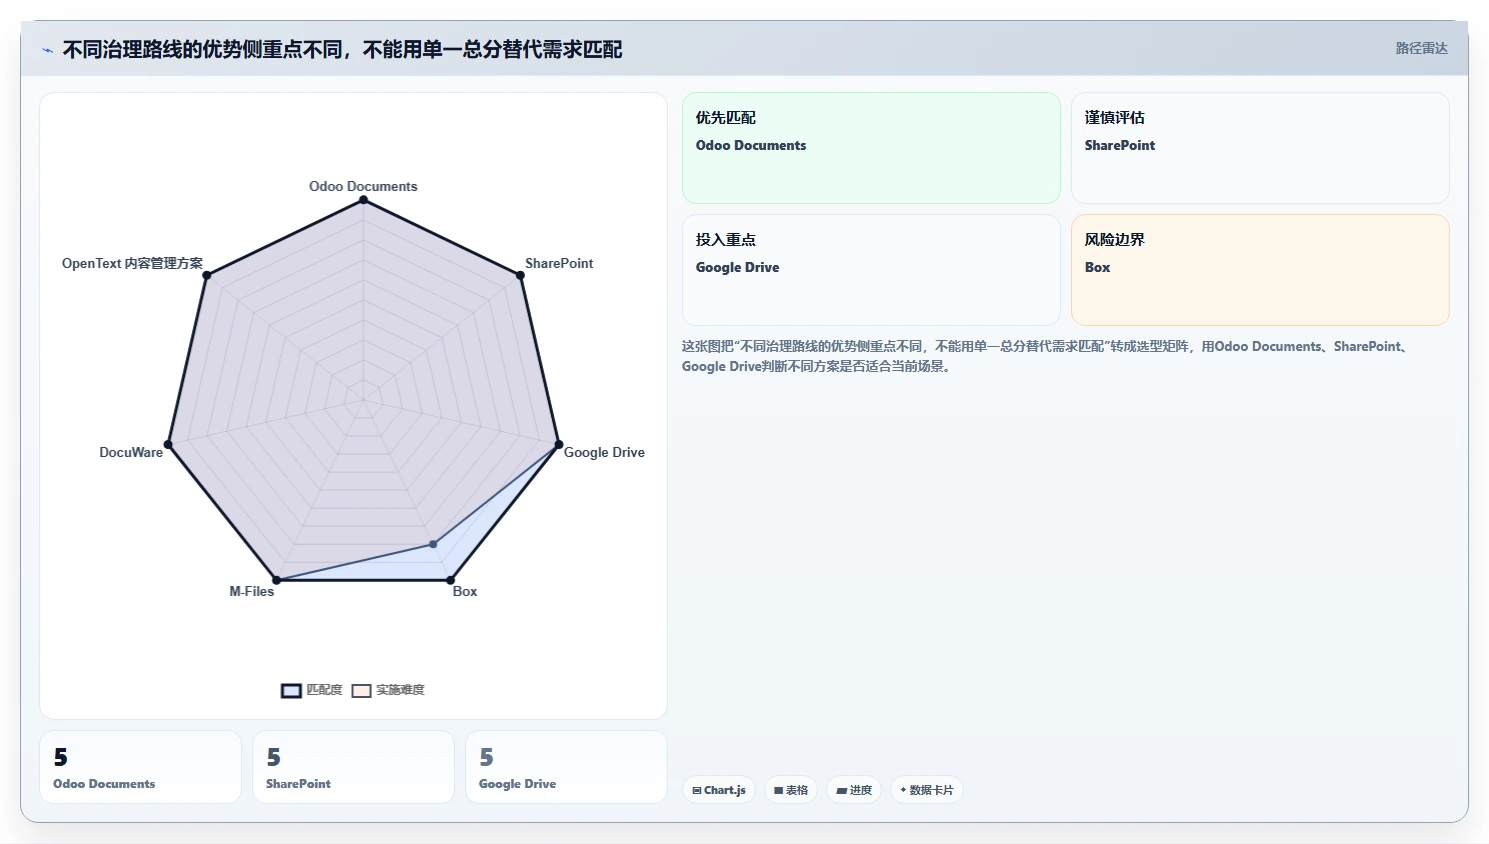Click the DocuWare axis label on radar chart
This screenshot has height=844, width=1489.
[131, 452]
